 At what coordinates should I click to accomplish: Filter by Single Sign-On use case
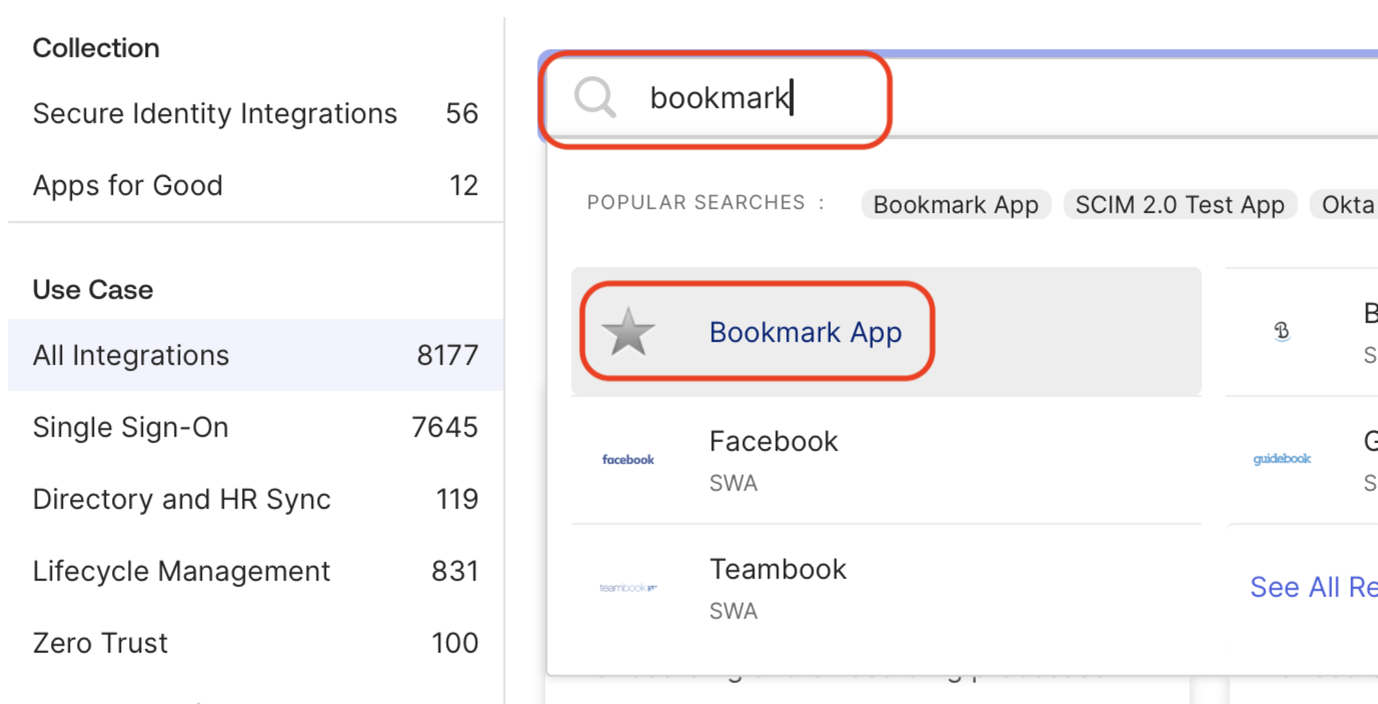[131, 427]
